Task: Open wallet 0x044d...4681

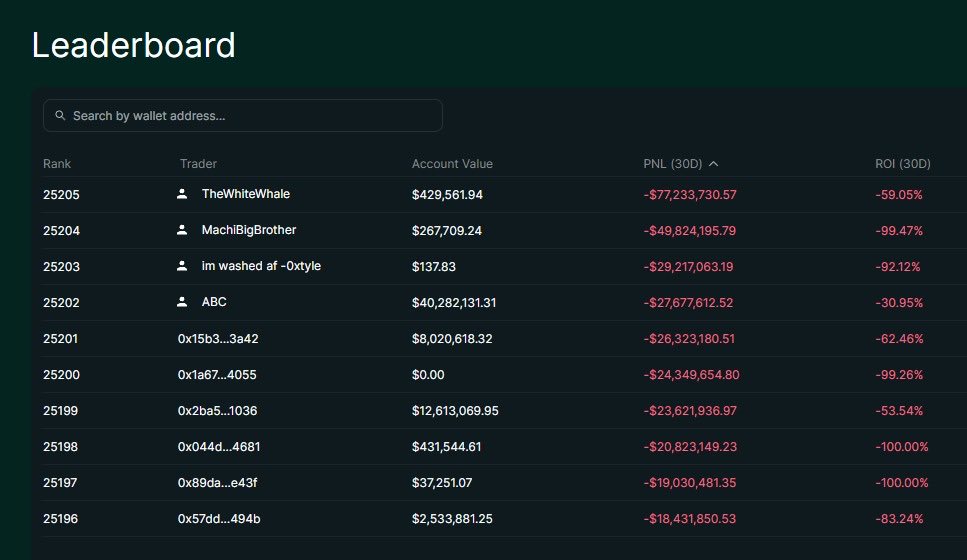Action: click(x=219, y=447)
